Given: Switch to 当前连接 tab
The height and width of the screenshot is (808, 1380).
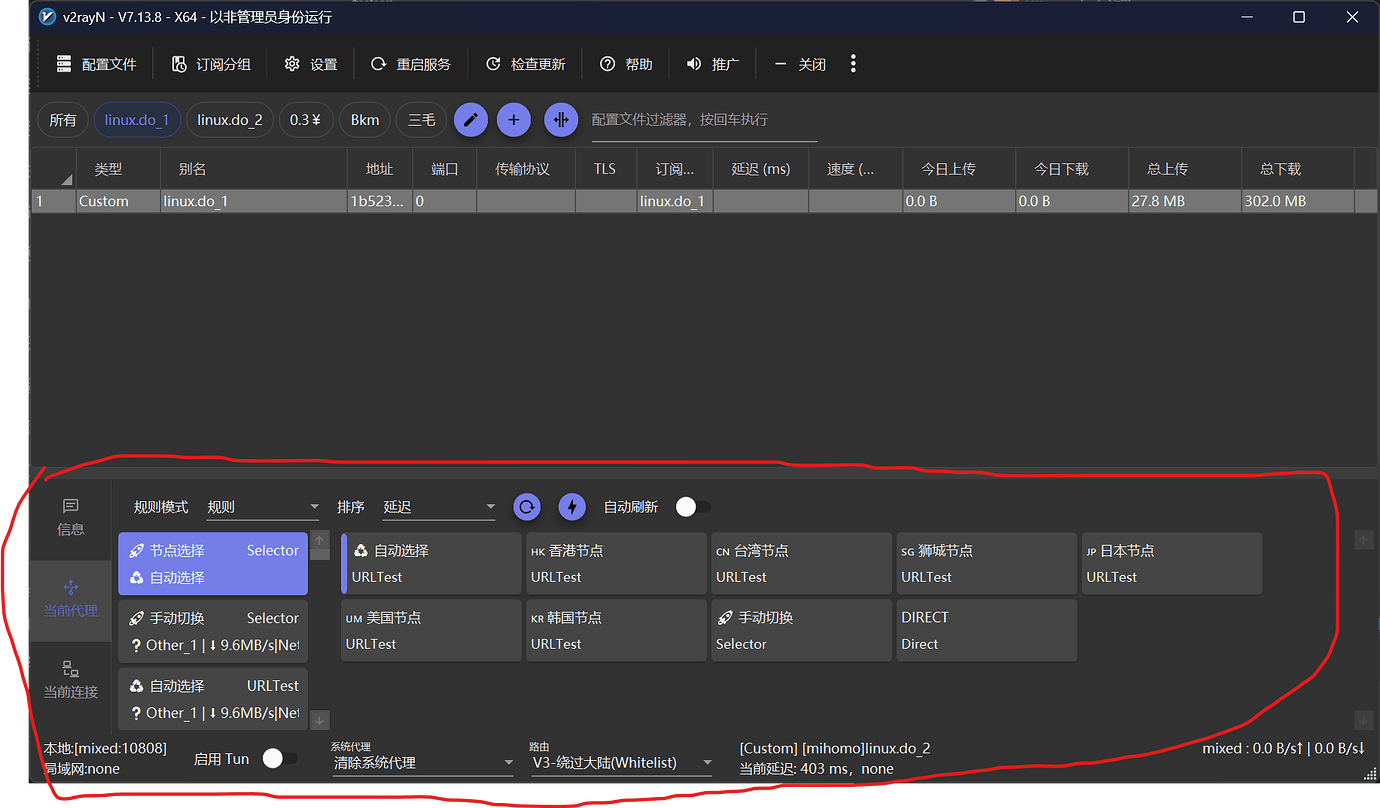Looking at the screenshot, I should [x=71, y=679].
